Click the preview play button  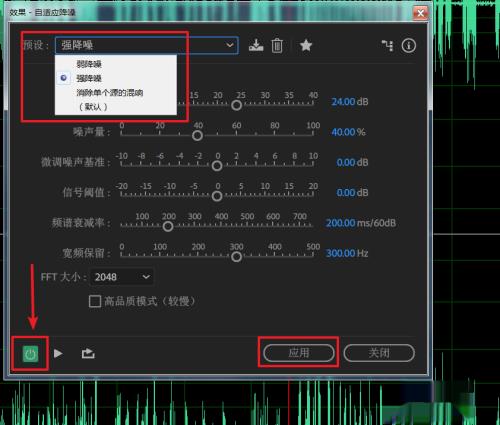tap(58, 353)
